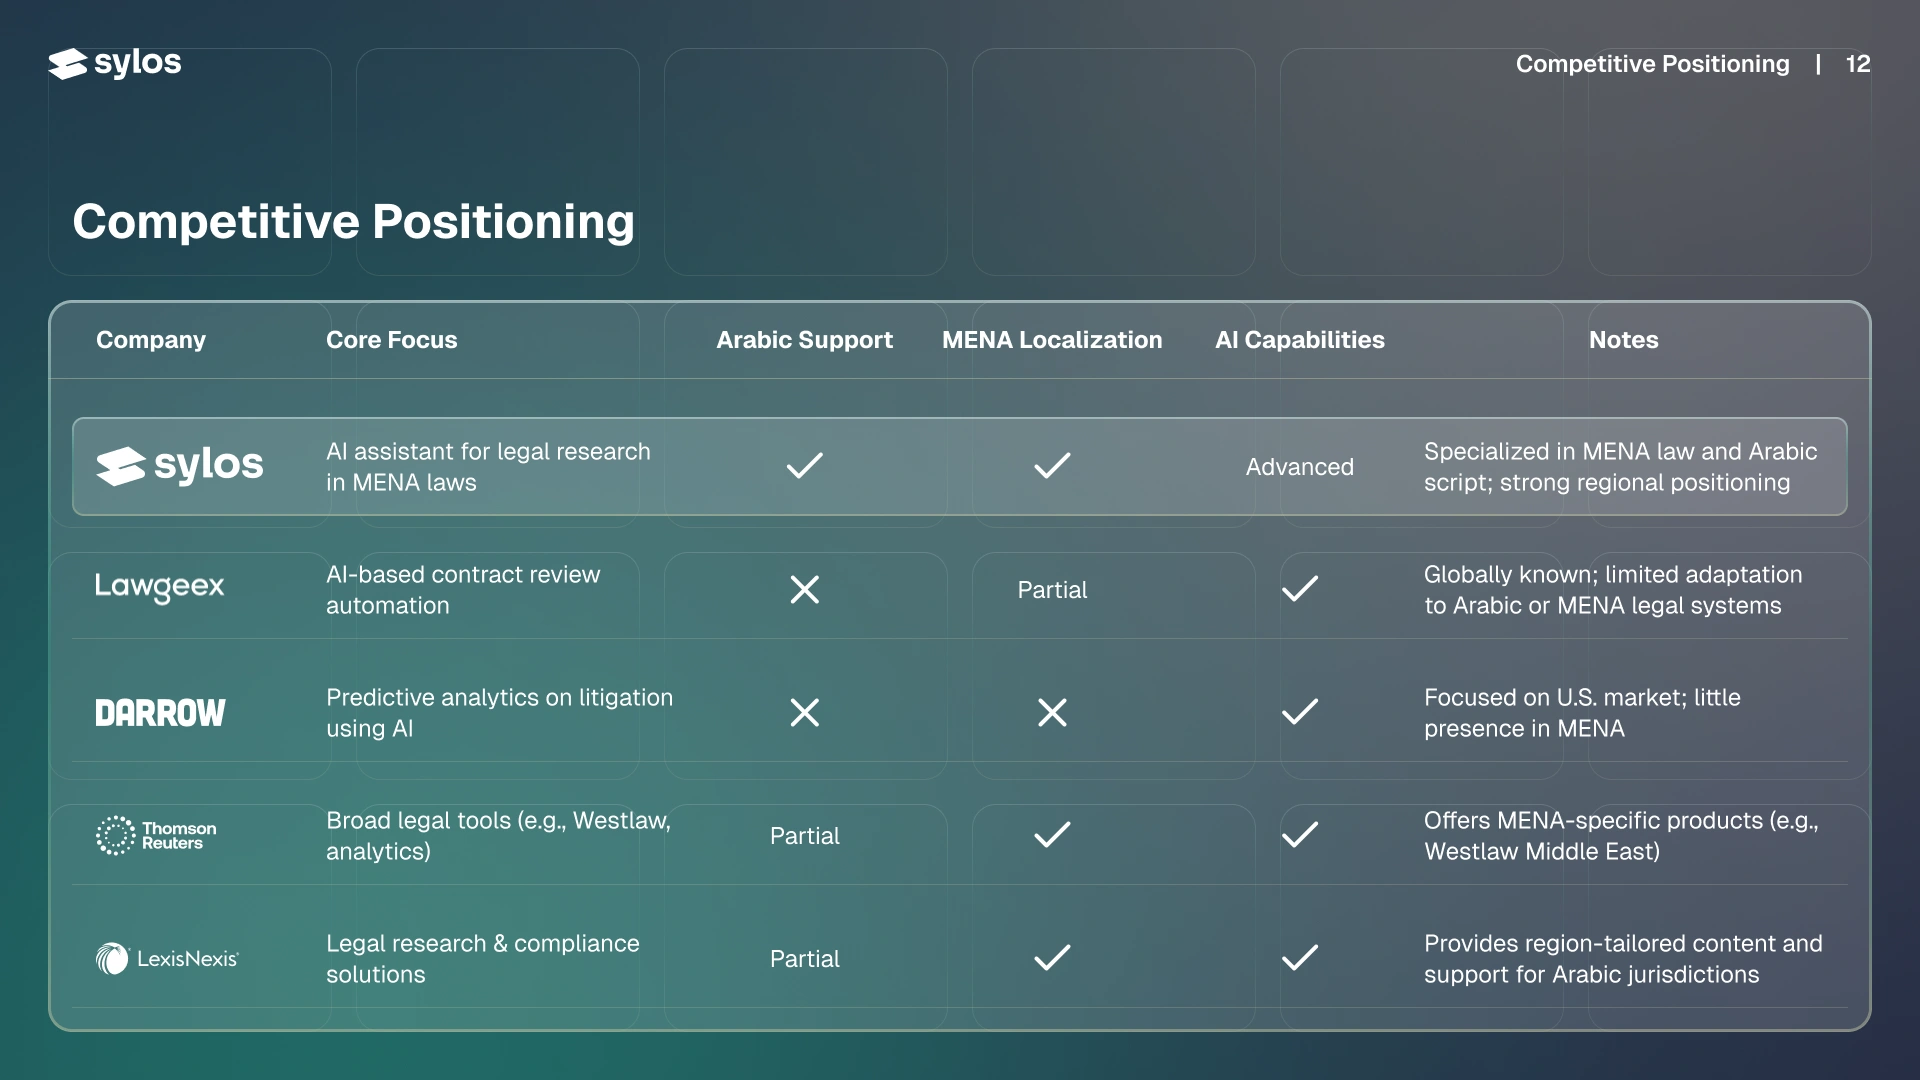Screen dimensions: 1920x1080
Task: Click Lawgeex's 'Partial' MENA Localization value
Action: 1052,590
